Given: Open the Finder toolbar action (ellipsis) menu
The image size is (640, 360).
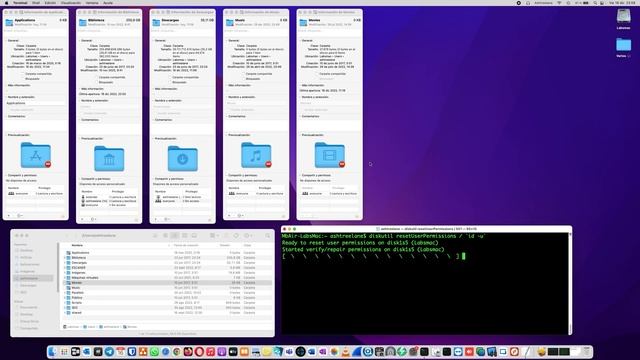Looking at the screenshot, I should point(247,236).
